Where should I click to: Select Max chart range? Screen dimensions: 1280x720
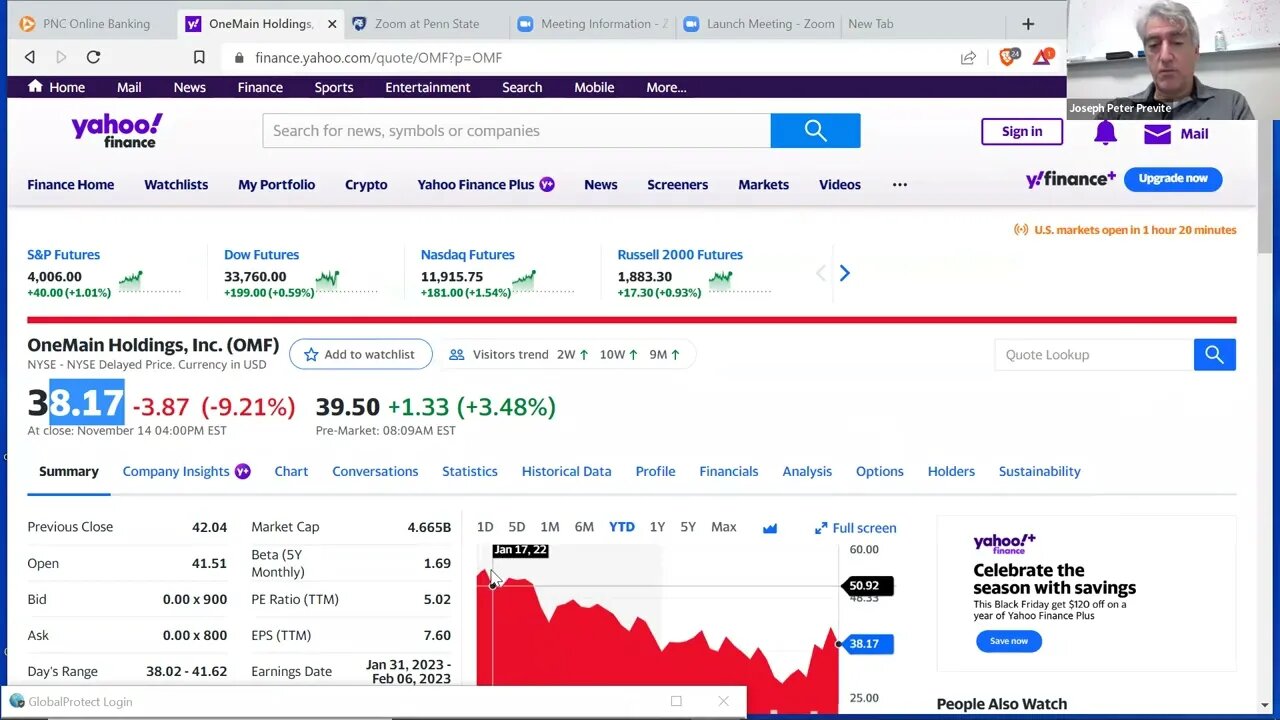coord(723,527)
